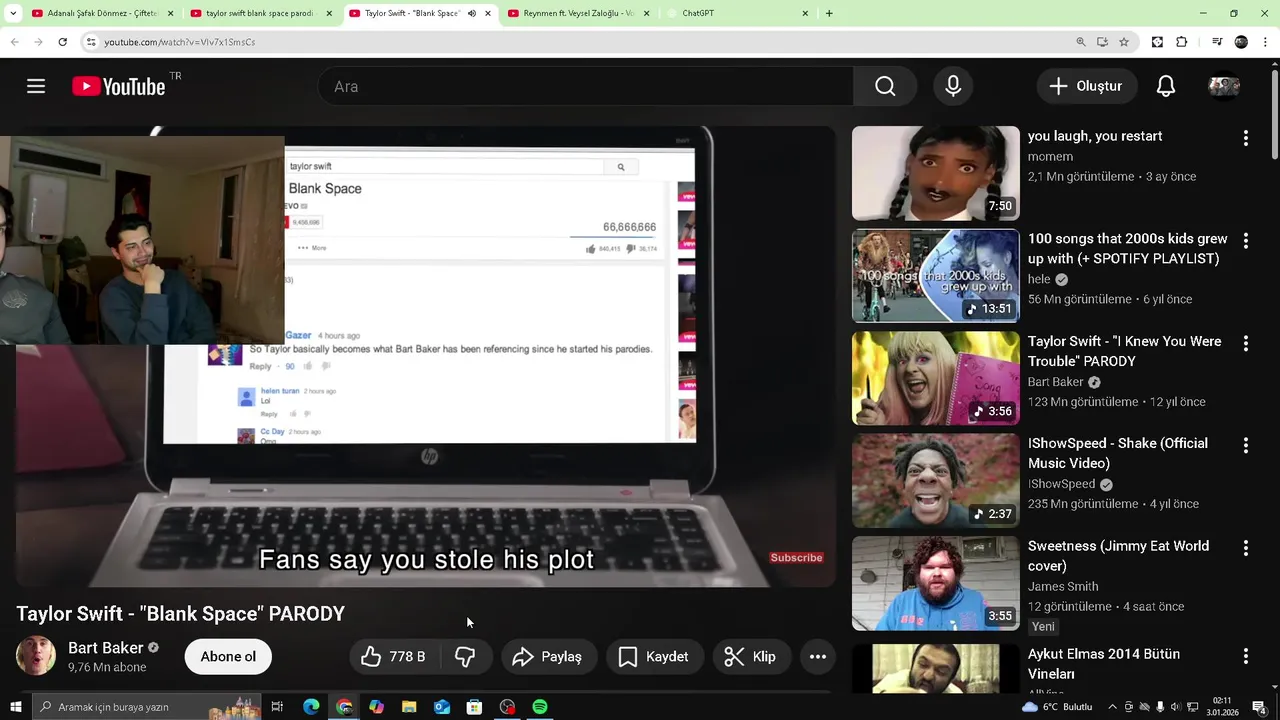
Task: Go back in browser history
Action: (x=14, y=42)
